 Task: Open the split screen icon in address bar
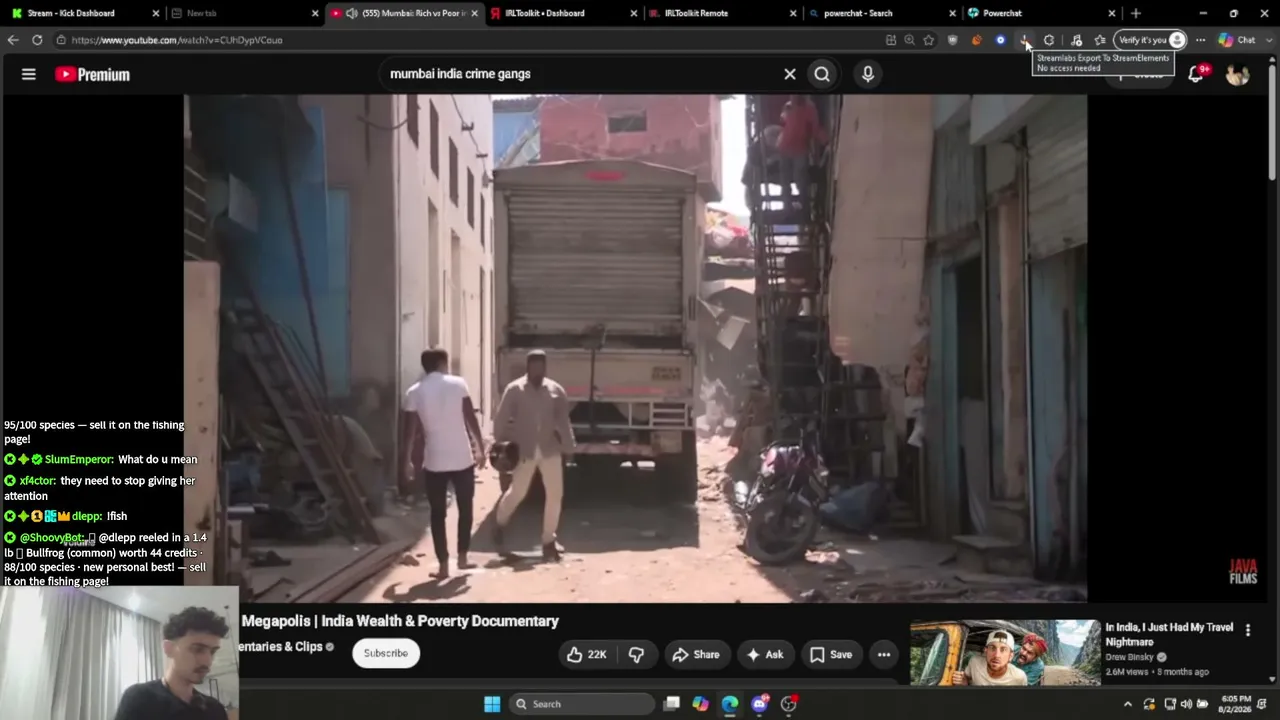[x=891, y=40]
